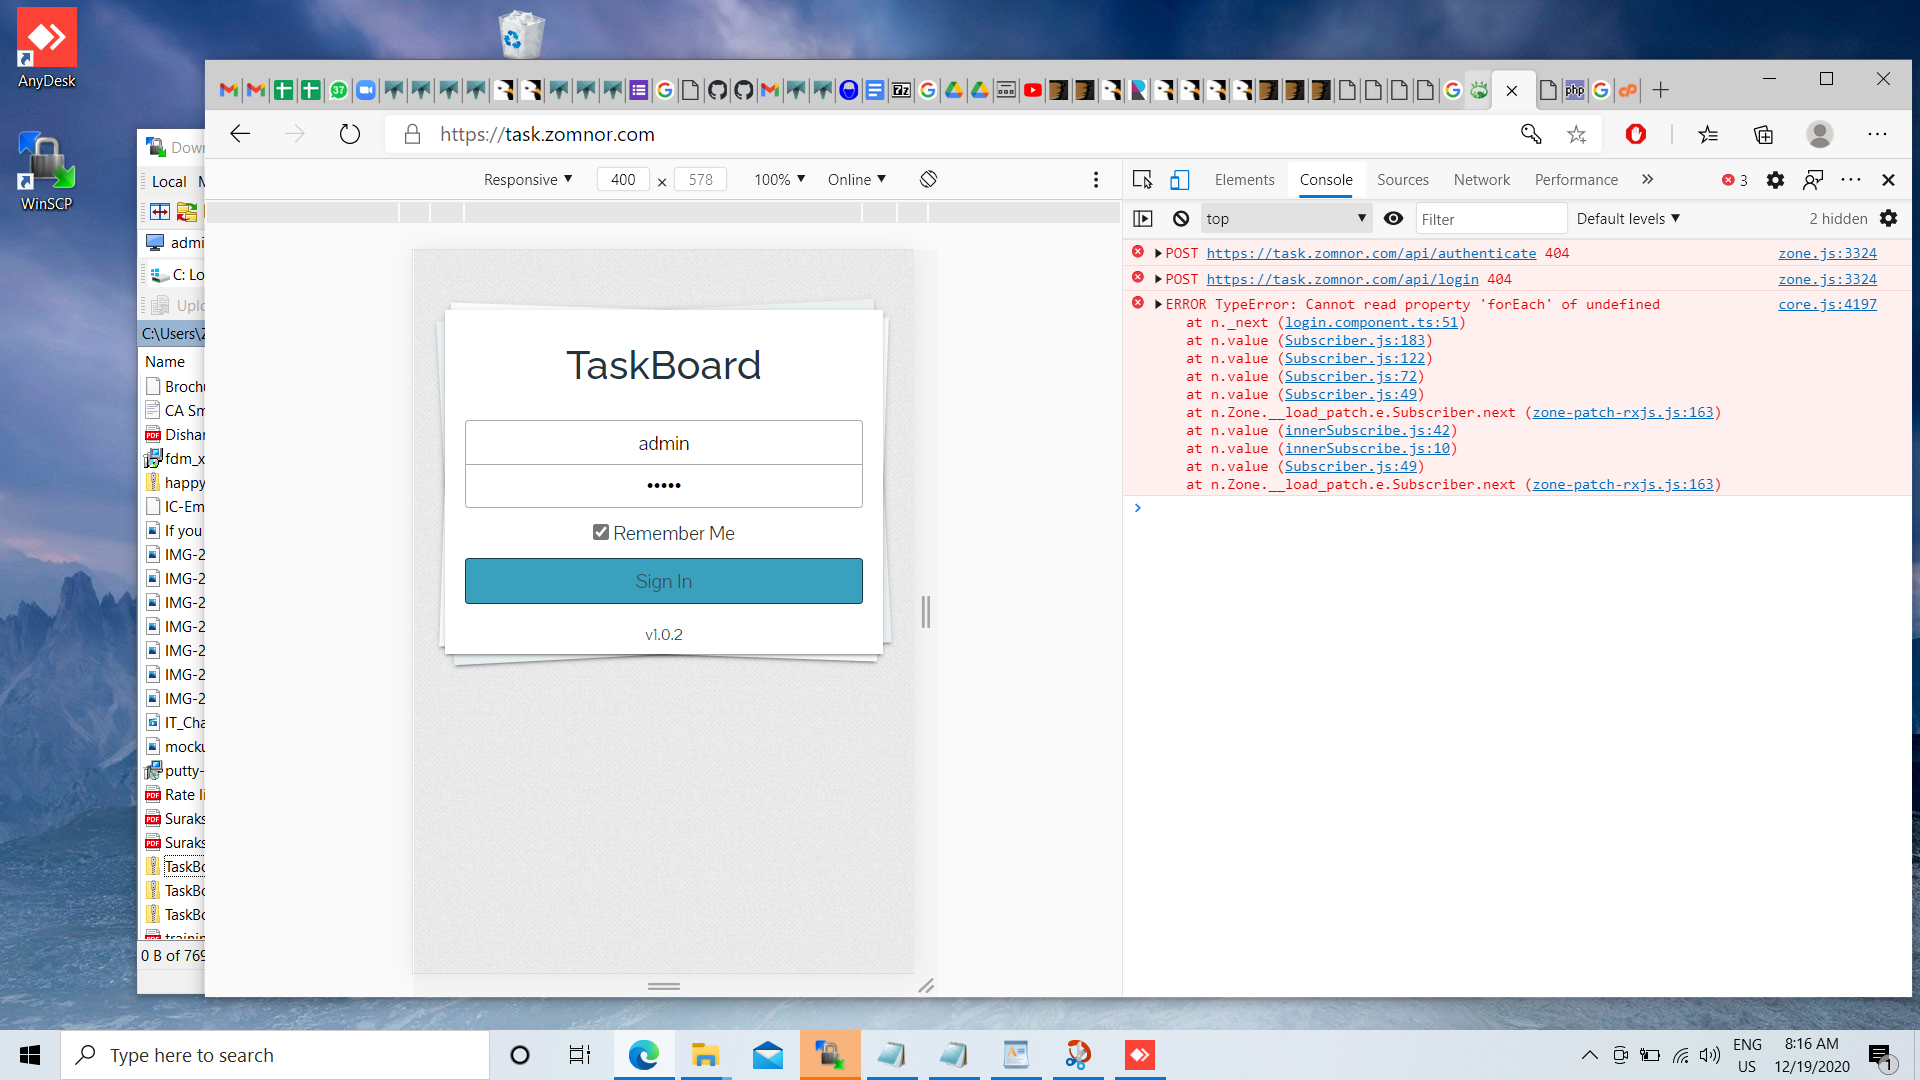The image size is (1920, 1080).
Task: Change network throttling via the Online dropdown
Action: [855, 179]
